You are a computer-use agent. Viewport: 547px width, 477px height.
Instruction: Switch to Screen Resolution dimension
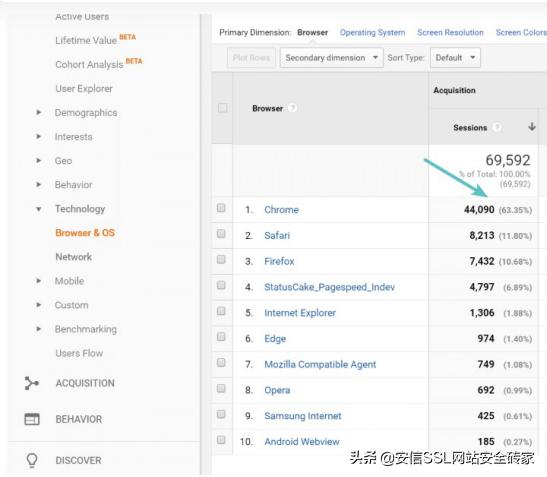point(450,32)
